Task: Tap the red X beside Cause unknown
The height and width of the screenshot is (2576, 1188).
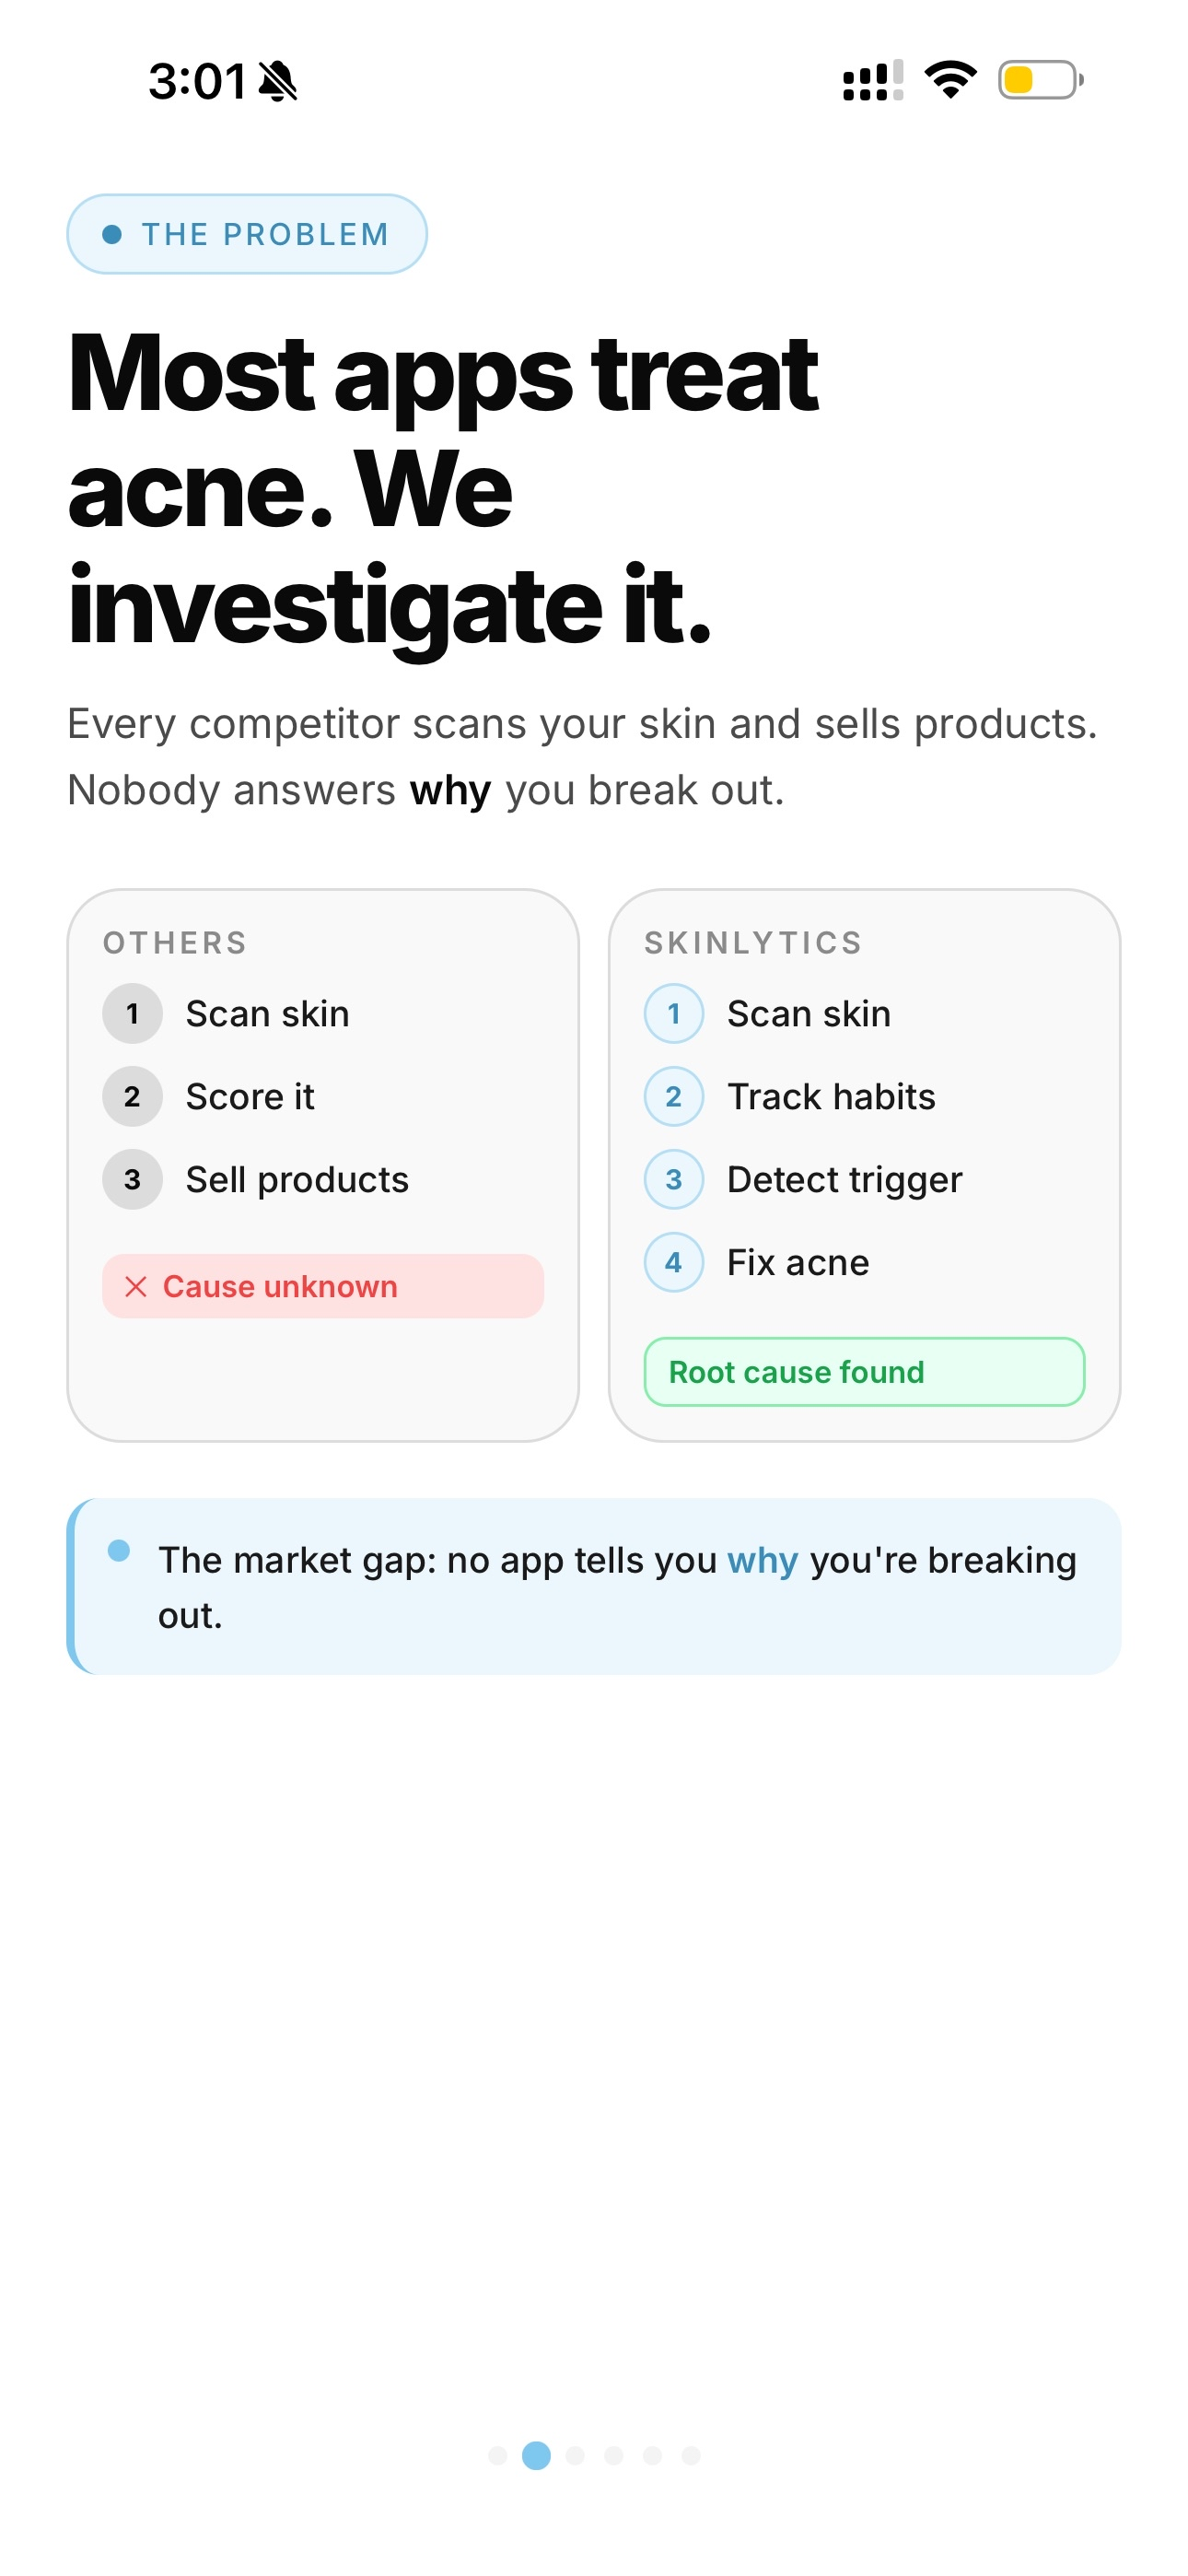Action: click(x=136, y=1286)
